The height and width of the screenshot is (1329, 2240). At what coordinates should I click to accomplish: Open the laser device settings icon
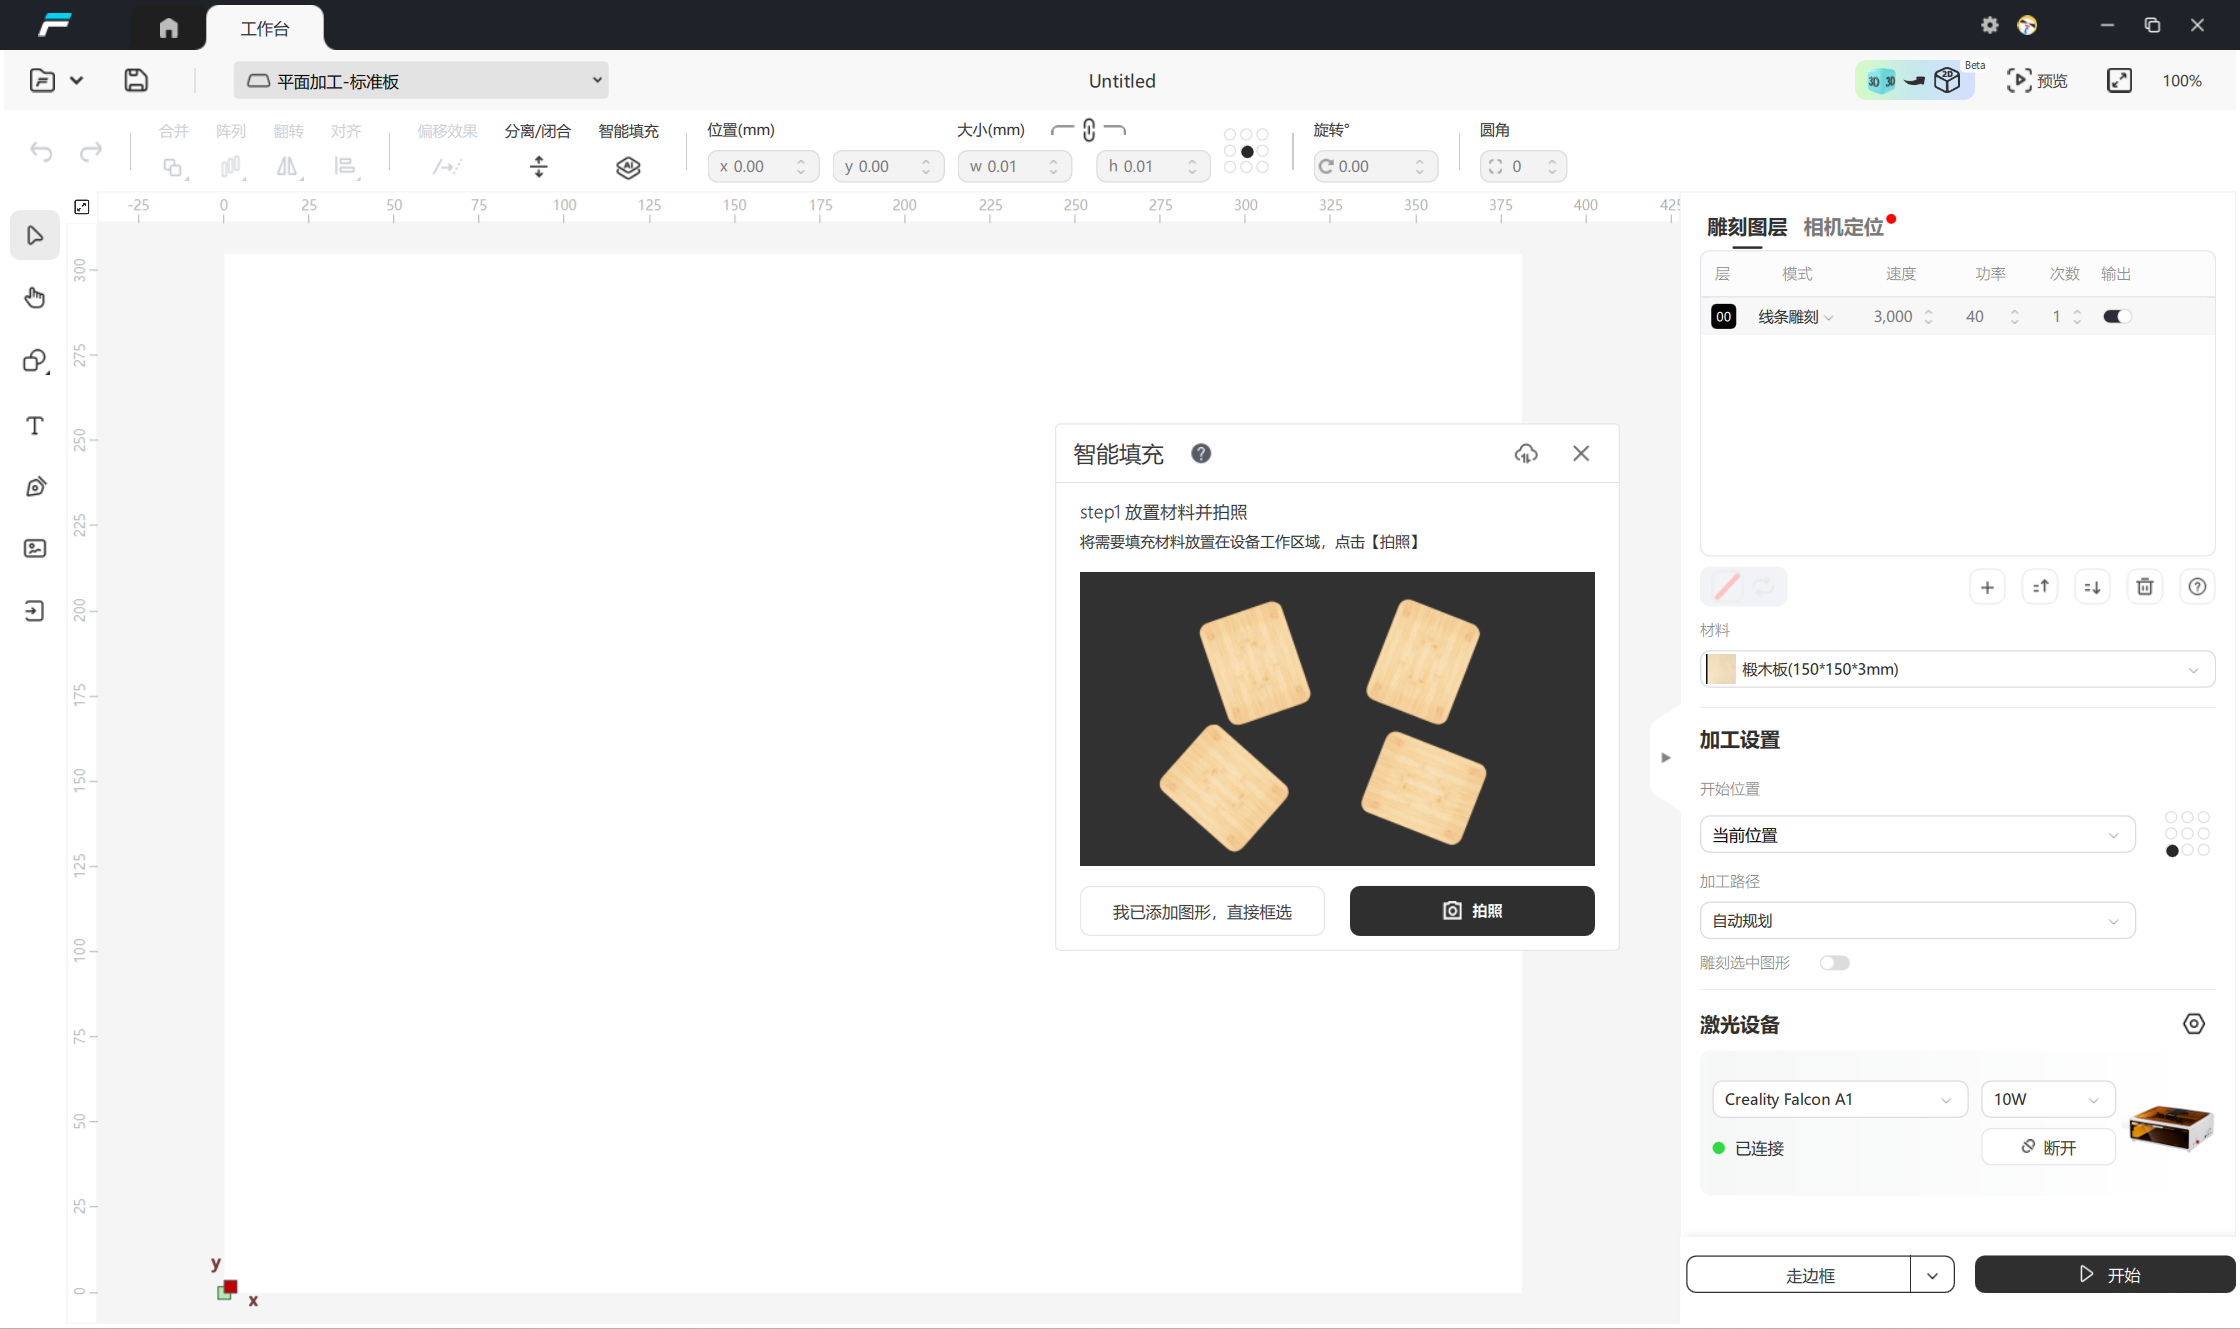(2193, 1024)
